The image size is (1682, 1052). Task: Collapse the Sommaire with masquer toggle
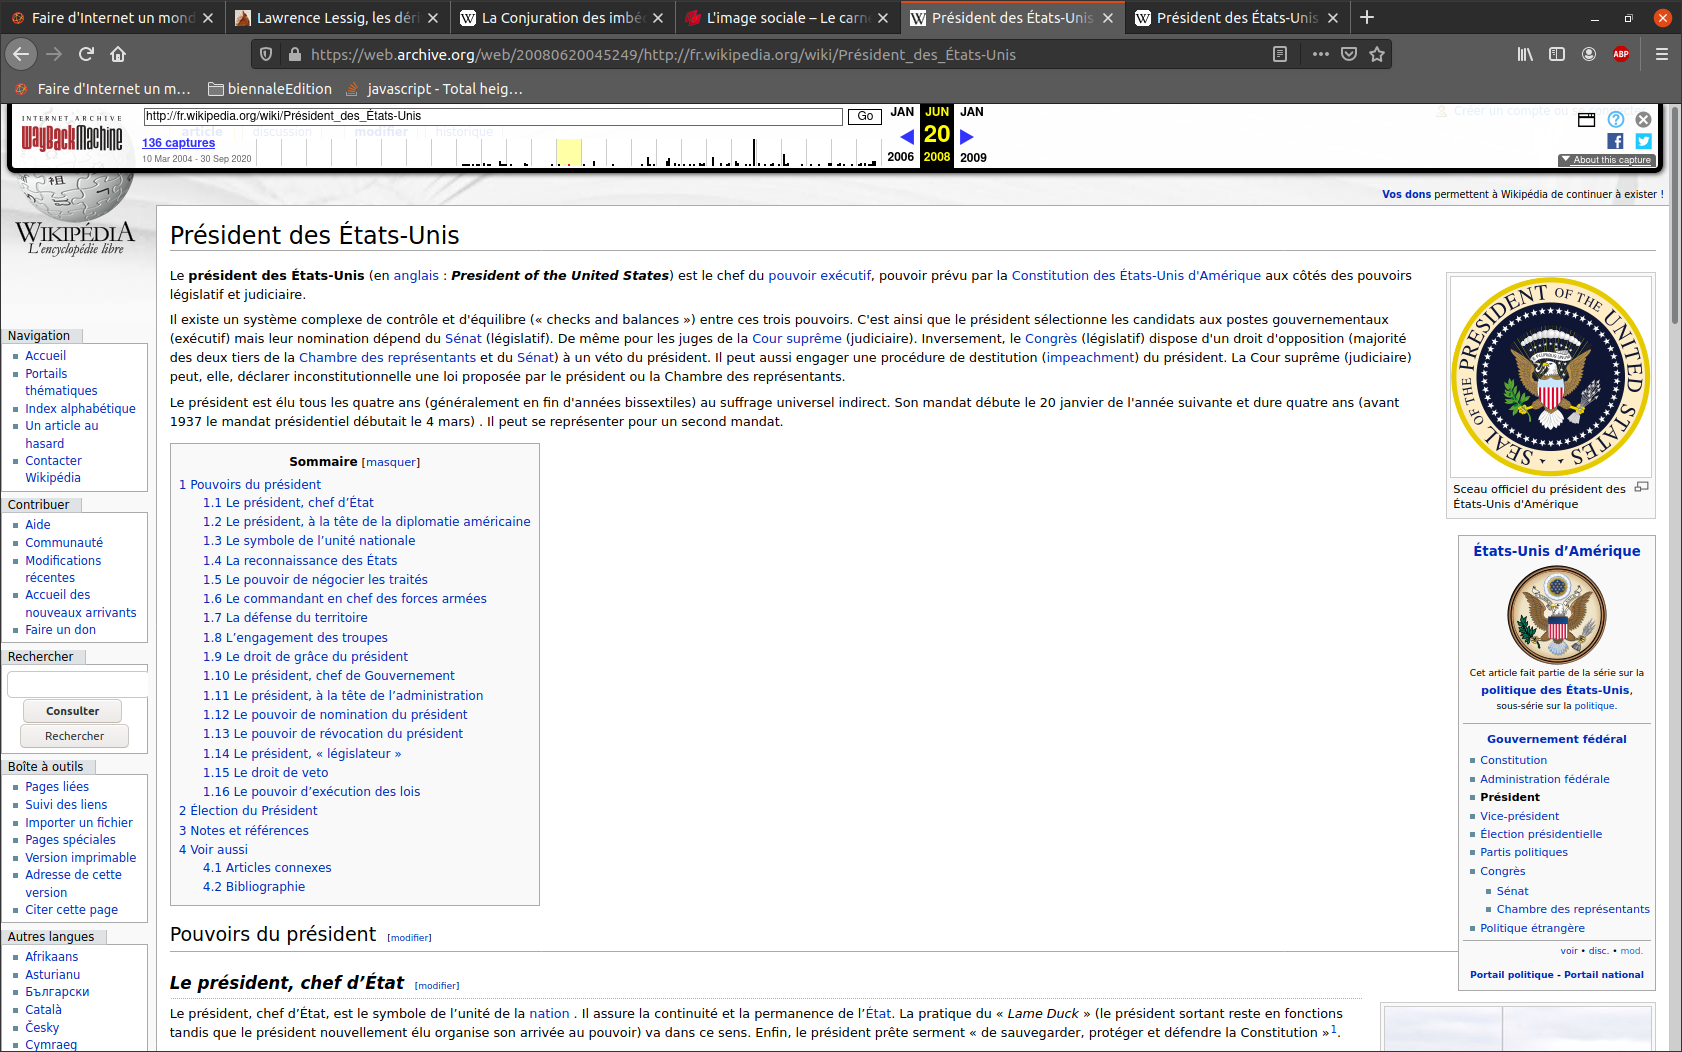click(390, 462)
